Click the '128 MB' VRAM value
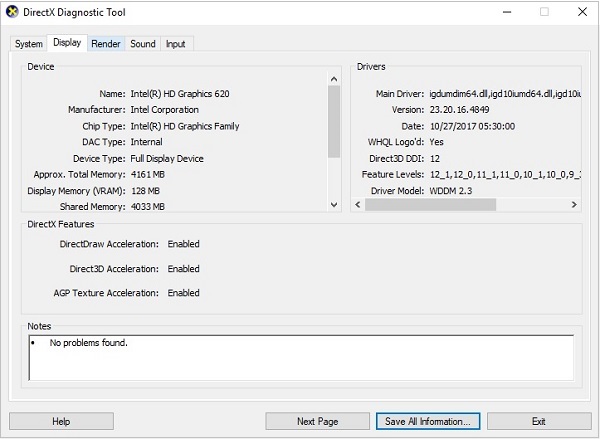This screenshot has width=600, height=439. pos(145,191)
